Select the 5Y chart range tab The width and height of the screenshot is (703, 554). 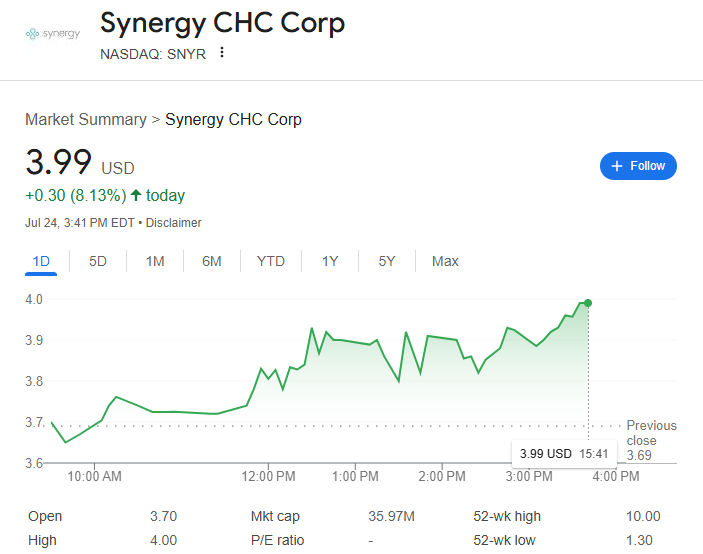coord(387,261)
